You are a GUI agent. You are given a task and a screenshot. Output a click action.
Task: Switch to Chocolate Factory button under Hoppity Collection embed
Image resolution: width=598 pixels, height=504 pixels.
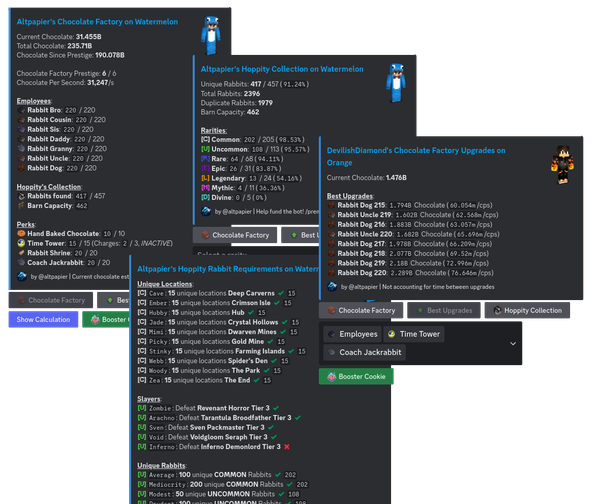(235, 235)
